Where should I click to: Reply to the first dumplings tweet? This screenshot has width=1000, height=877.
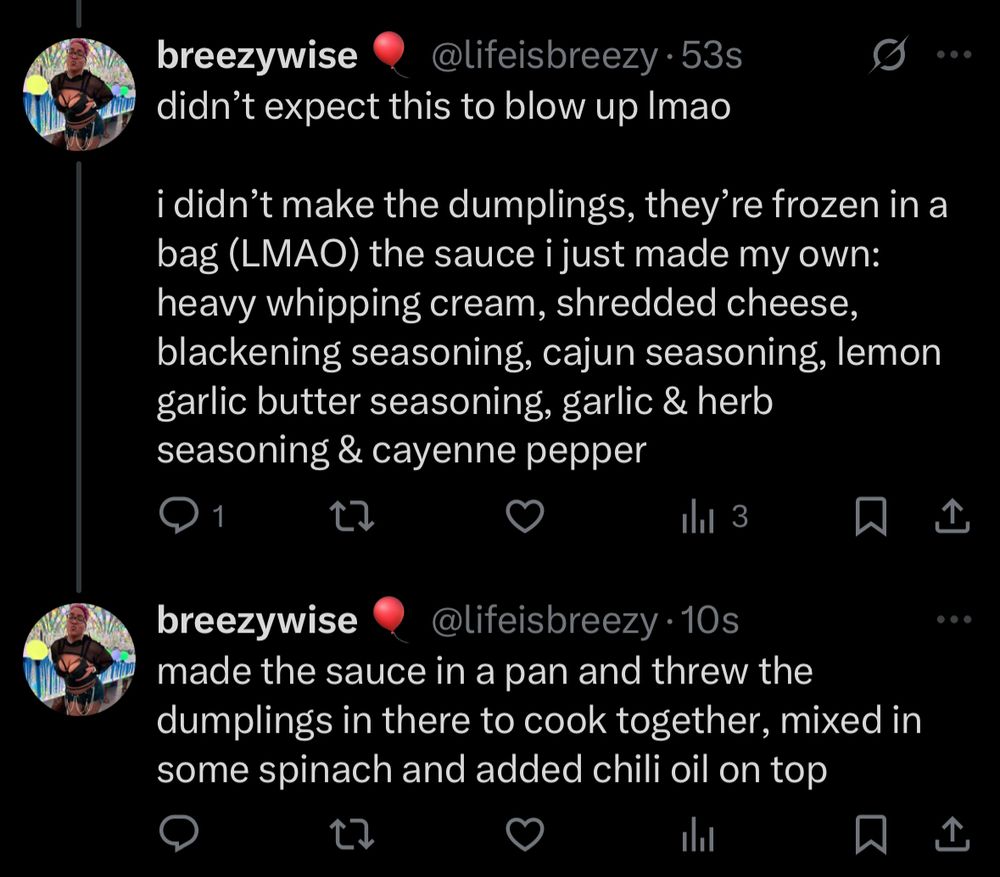178,516
